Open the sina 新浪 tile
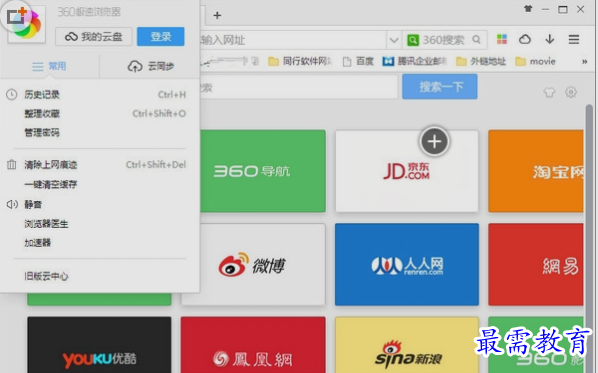 click(x=407, y=345)
